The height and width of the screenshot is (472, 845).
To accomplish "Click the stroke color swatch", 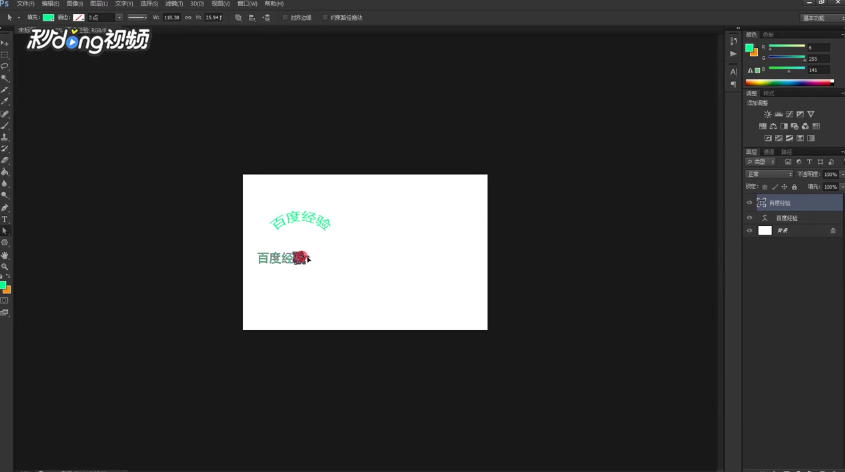I will [x=79, y=18].
